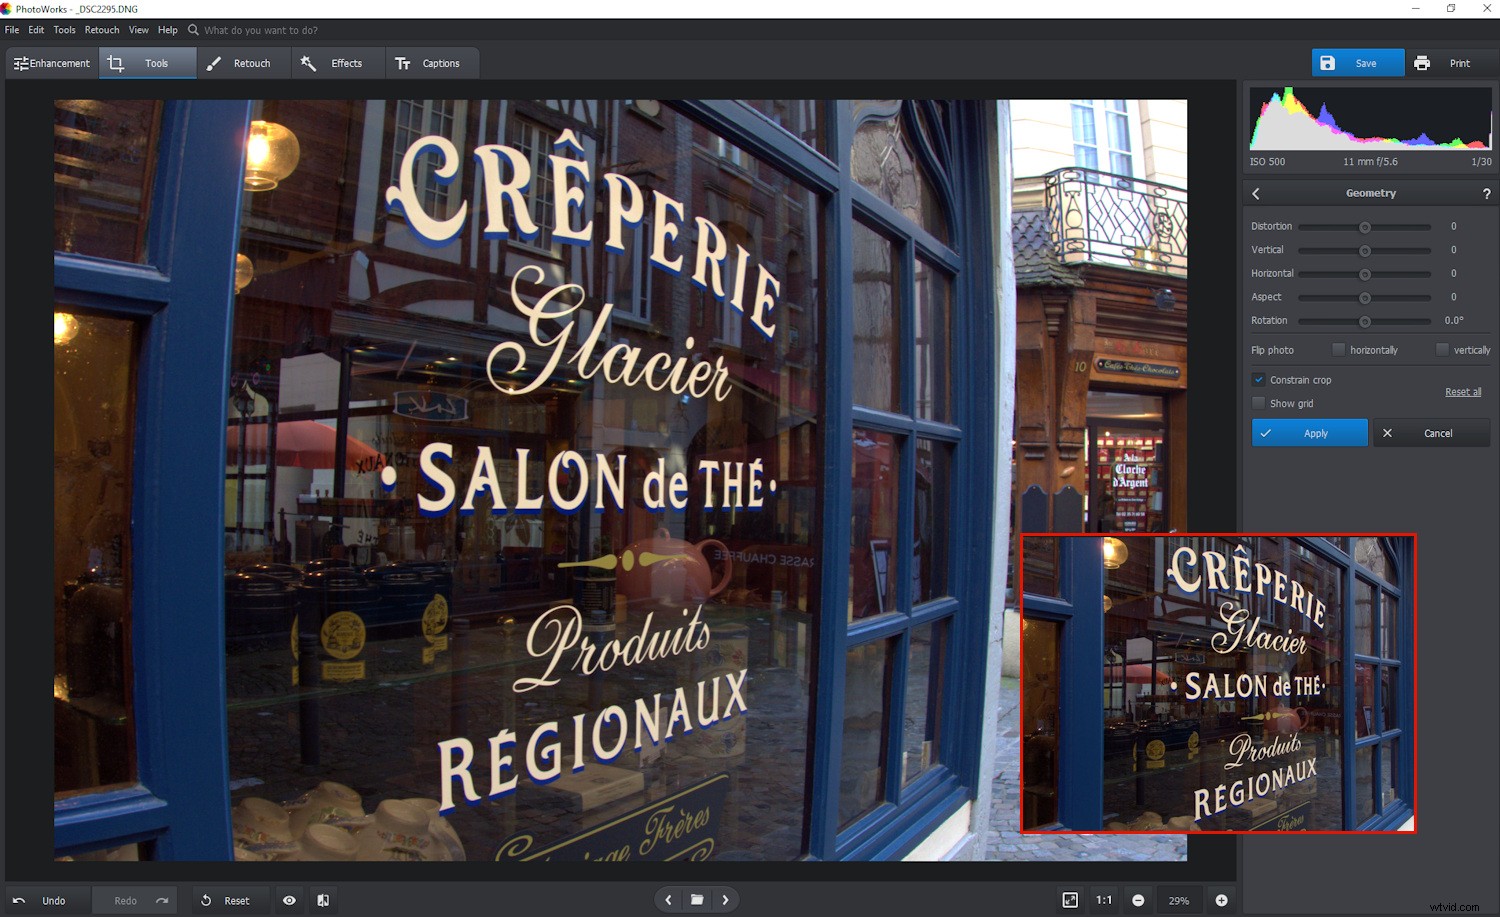Open the Retouch menu in the menu bar
1500x917 pixels.
pyautogui.click(x=101, y=30)
